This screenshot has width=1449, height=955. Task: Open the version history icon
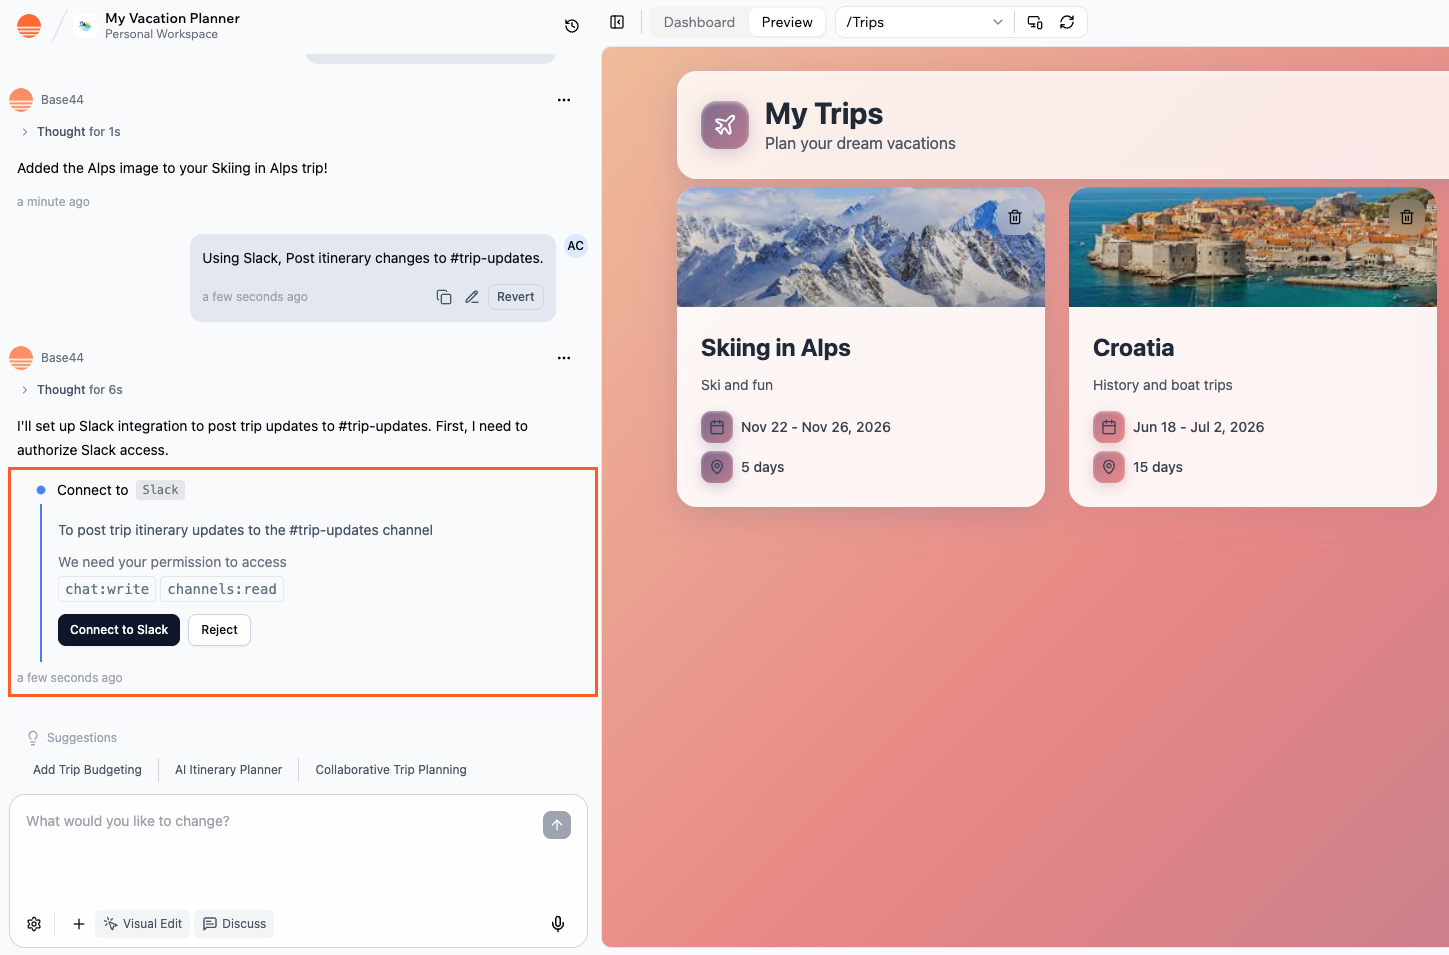(x=571, y=25)
